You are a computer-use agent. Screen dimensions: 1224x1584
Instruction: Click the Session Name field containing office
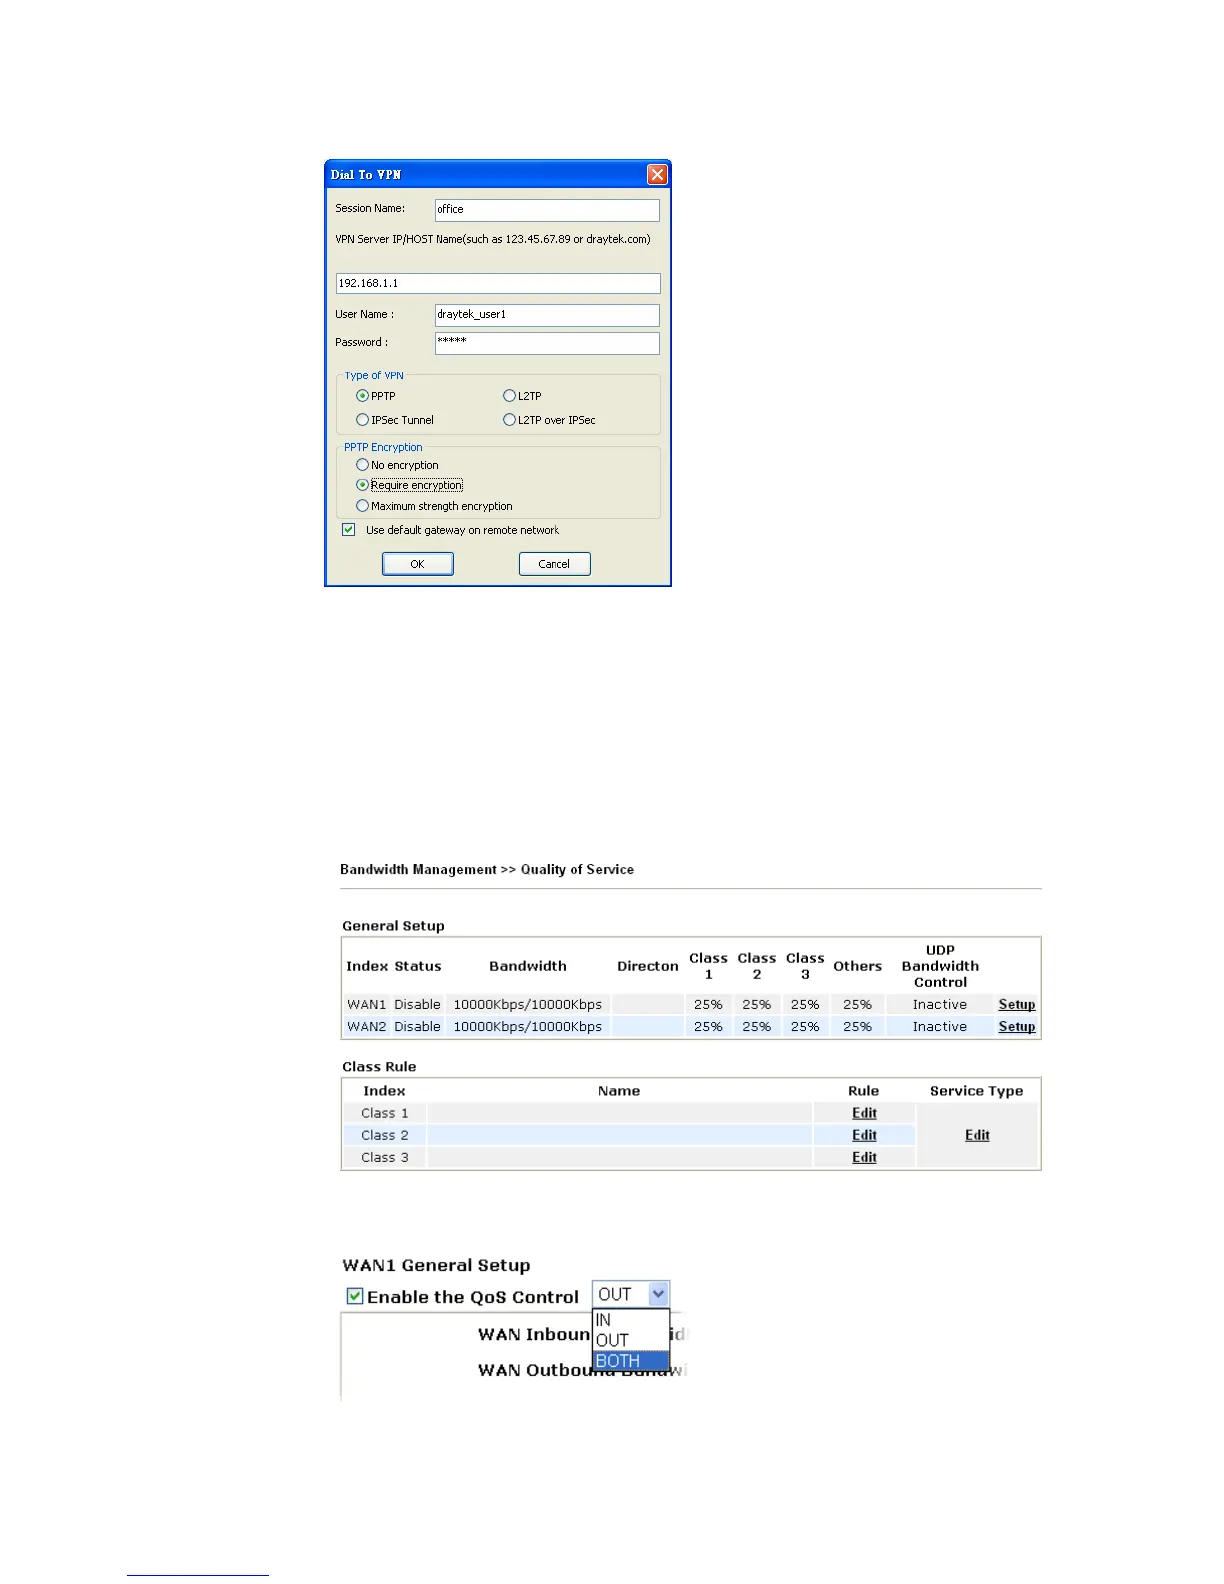(547, 209)
